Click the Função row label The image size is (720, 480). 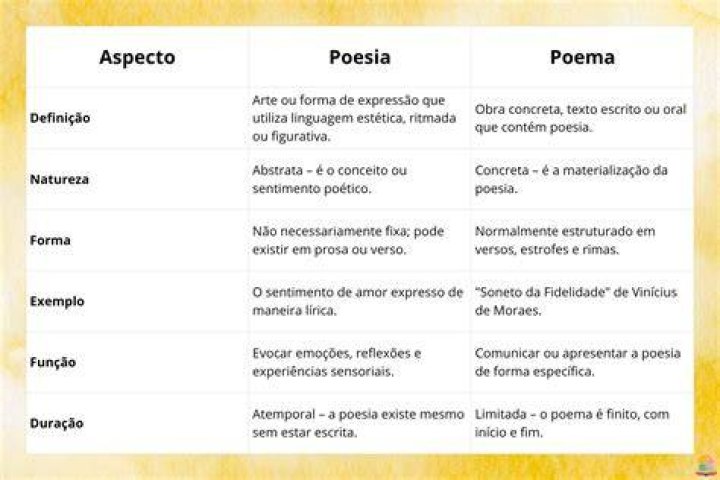tap(53, 362)
